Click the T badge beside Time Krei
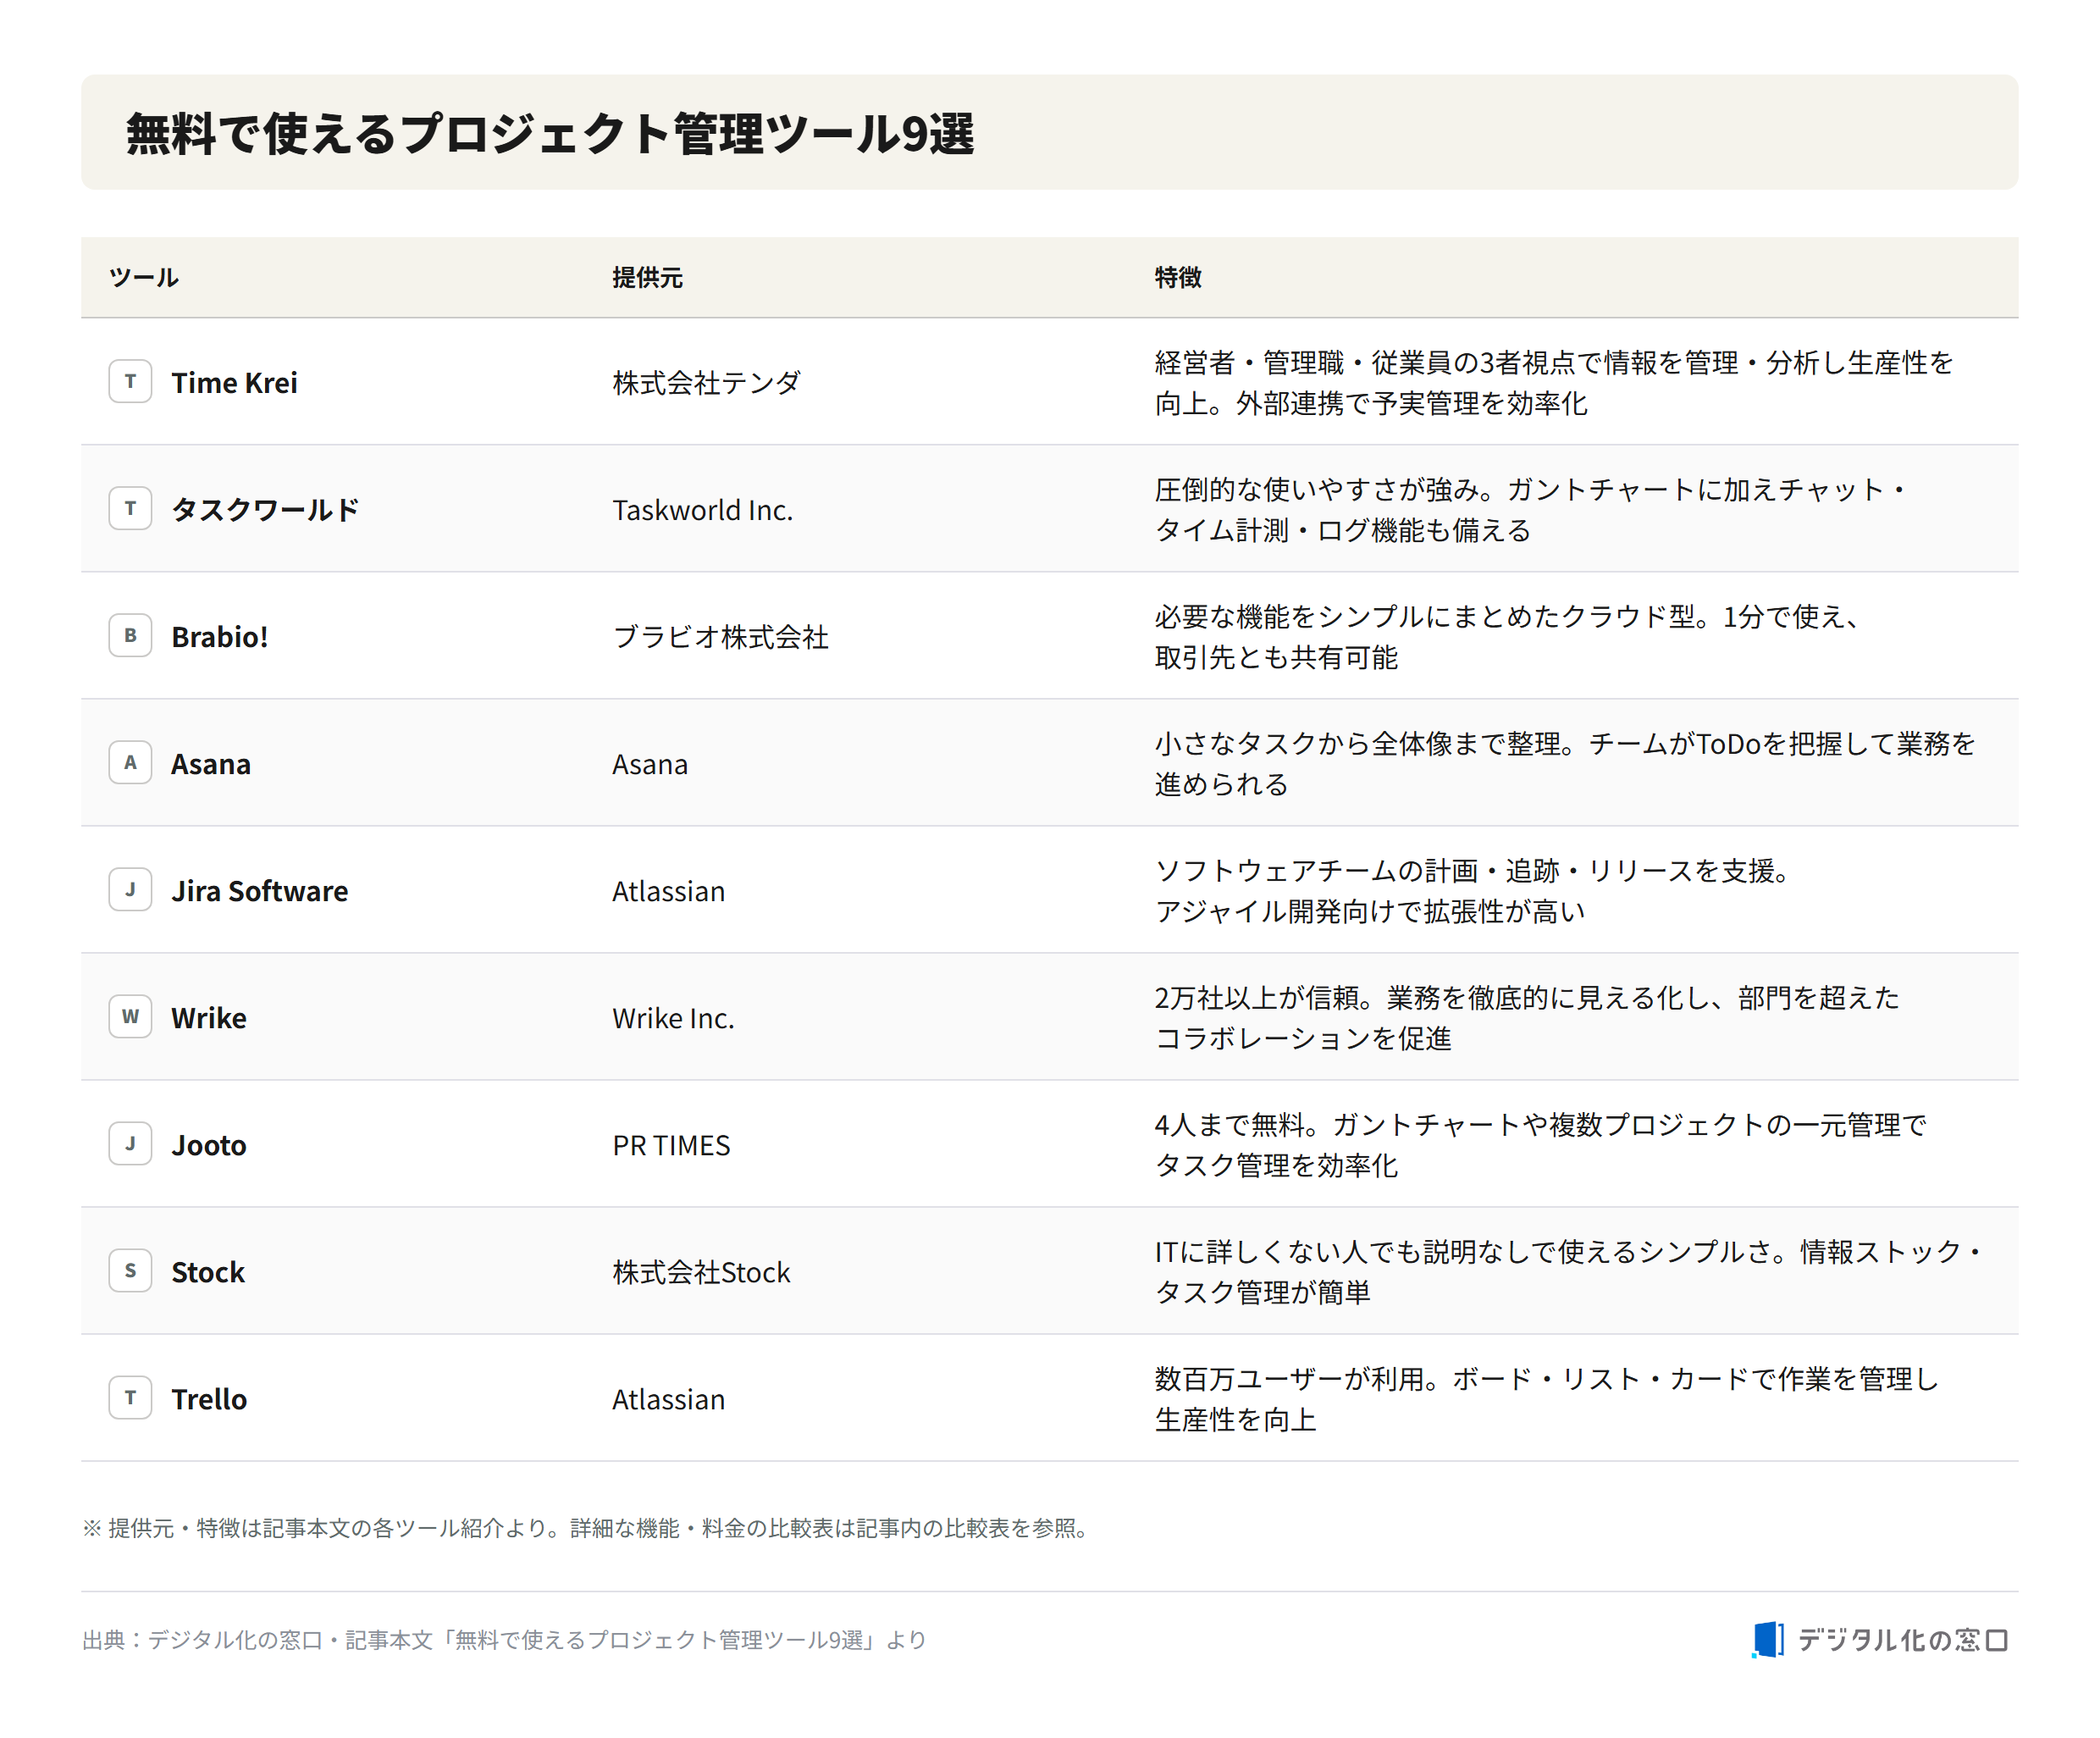 click(x=130, y=381)
